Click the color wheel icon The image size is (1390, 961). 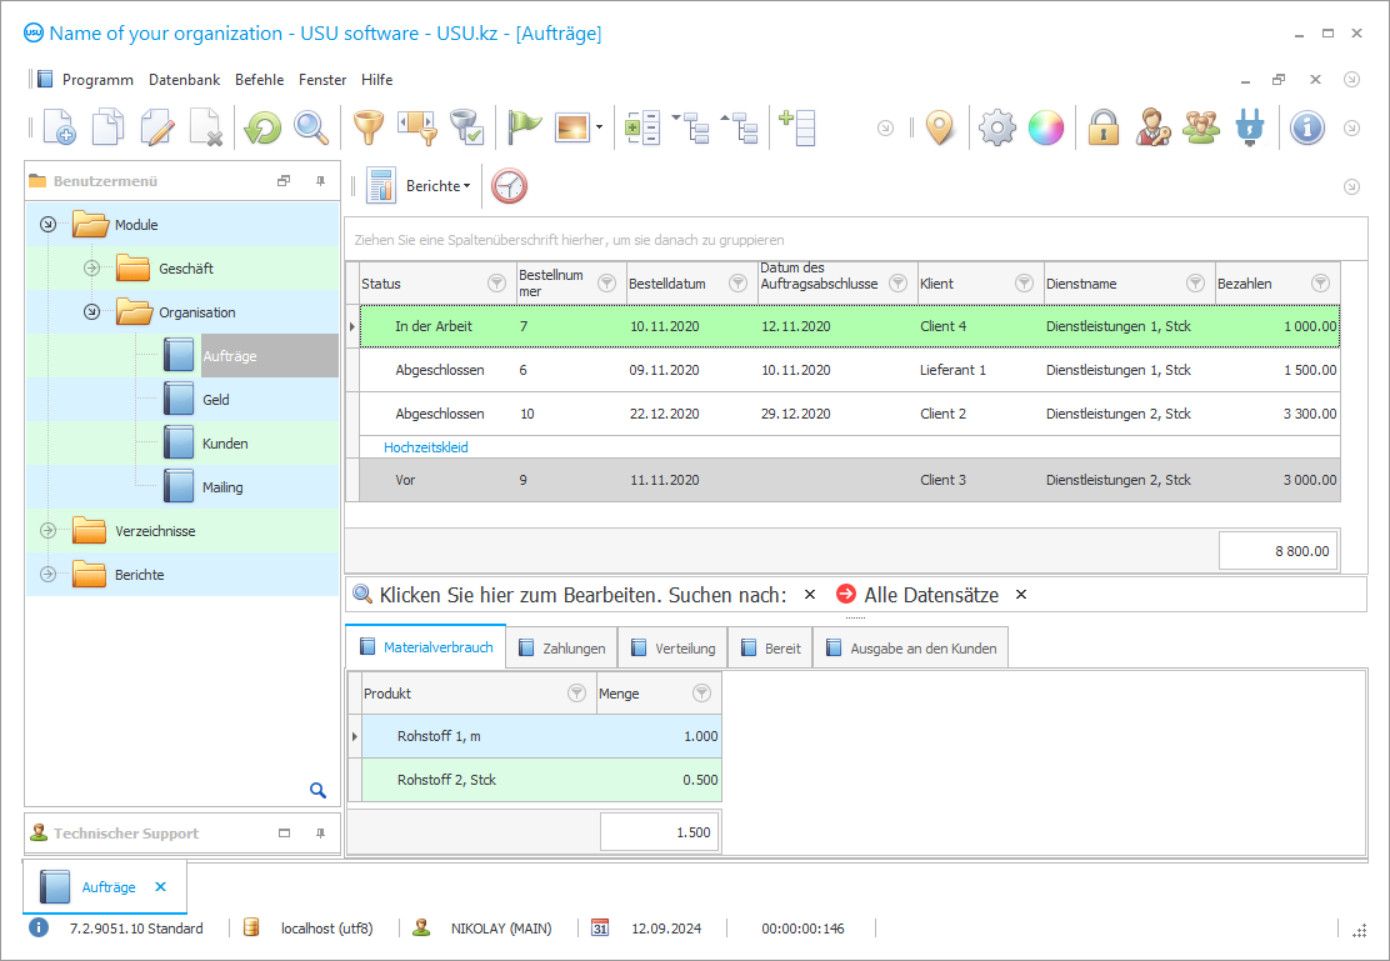pos(1046,127)
